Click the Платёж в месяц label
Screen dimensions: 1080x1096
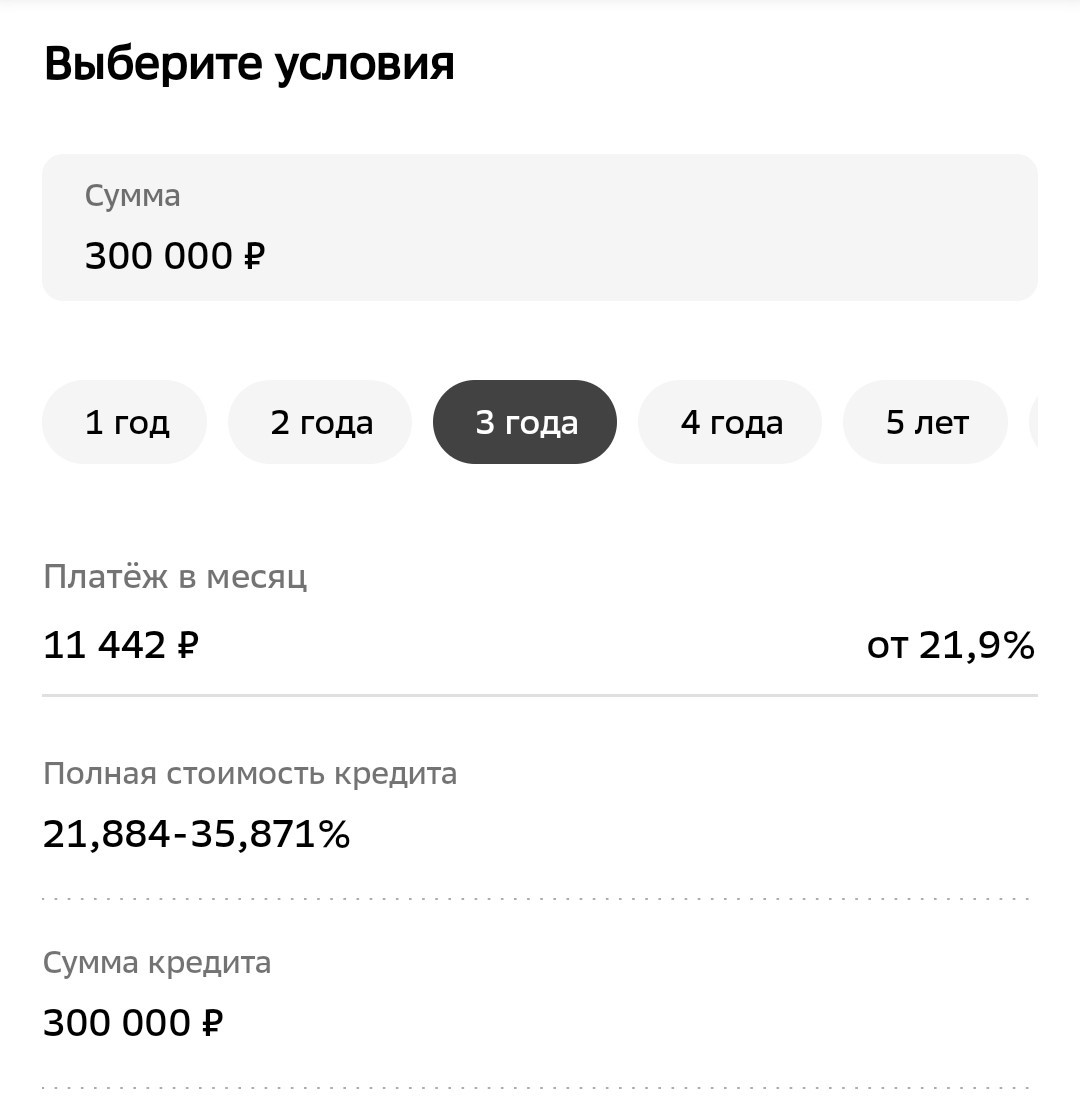point(175,577)
